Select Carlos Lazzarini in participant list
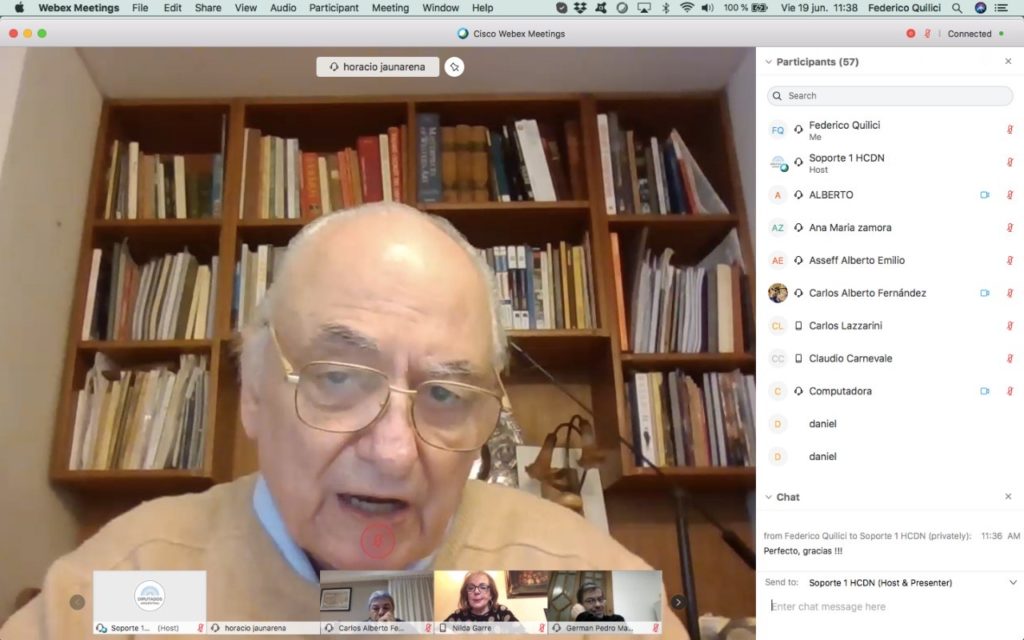The height and width of the screenshot is (640, 1024). (x=889, y=325)
